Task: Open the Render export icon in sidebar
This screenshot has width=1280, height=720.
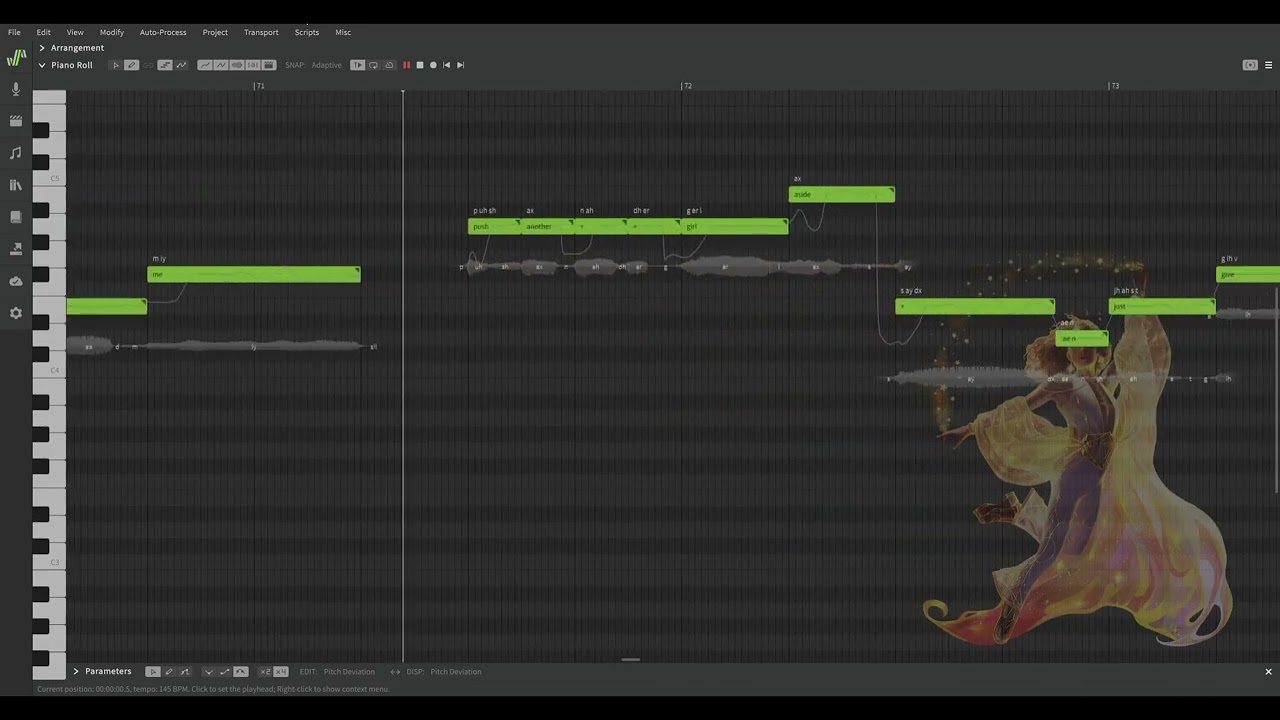Action: click(15, 249)
